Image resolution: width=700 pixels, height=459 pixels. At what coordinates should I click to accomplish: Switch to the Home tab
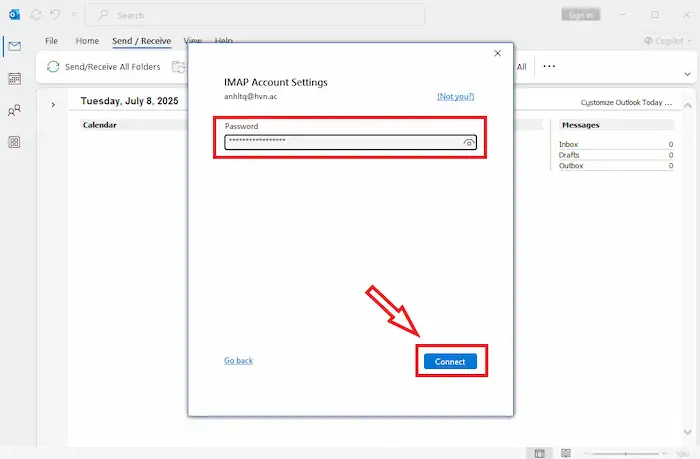87,41
